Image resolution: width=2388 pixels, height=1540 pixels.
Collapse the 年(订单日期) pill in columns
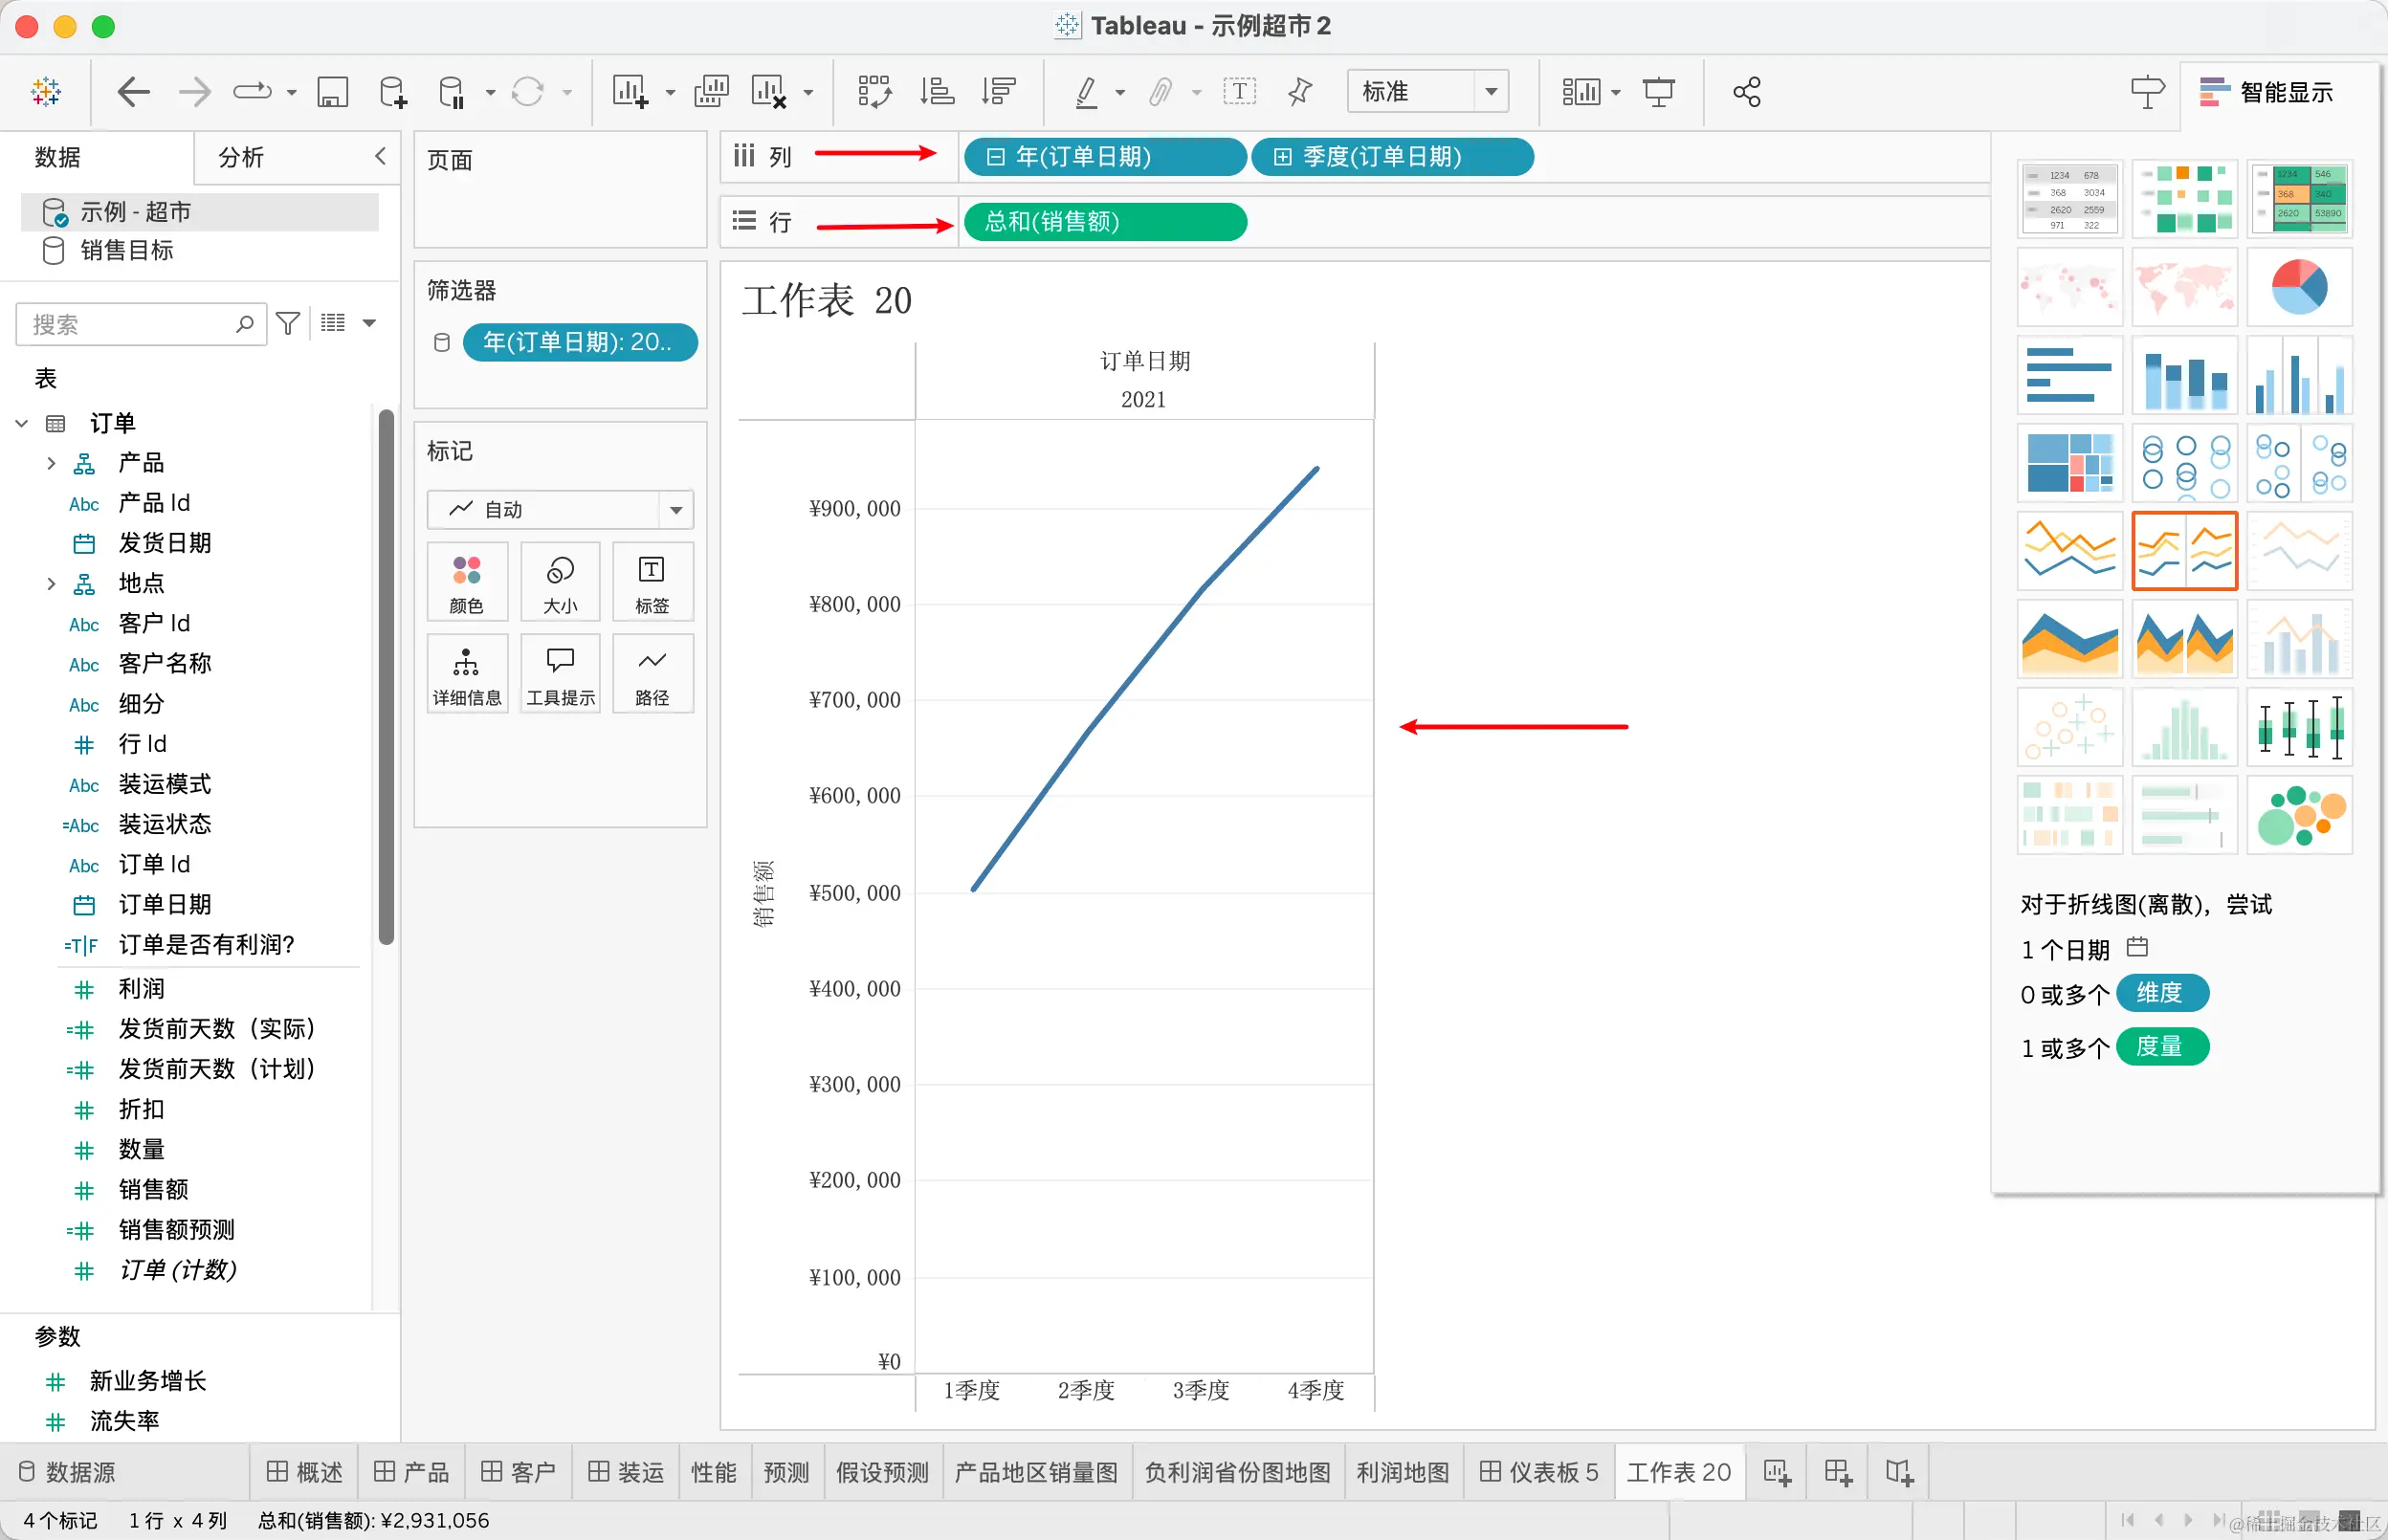[x=995, y=157]
